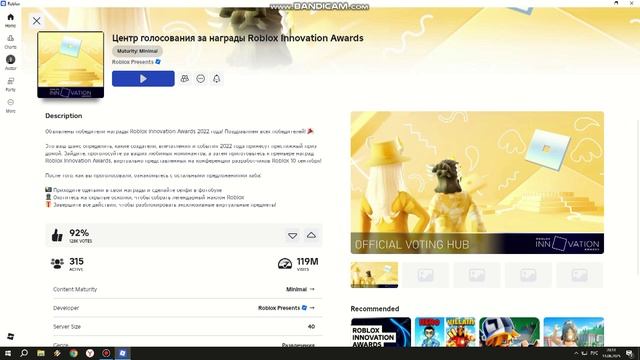Close the experience details page
Screen dimensions: 640x360
tap(36, 20)
